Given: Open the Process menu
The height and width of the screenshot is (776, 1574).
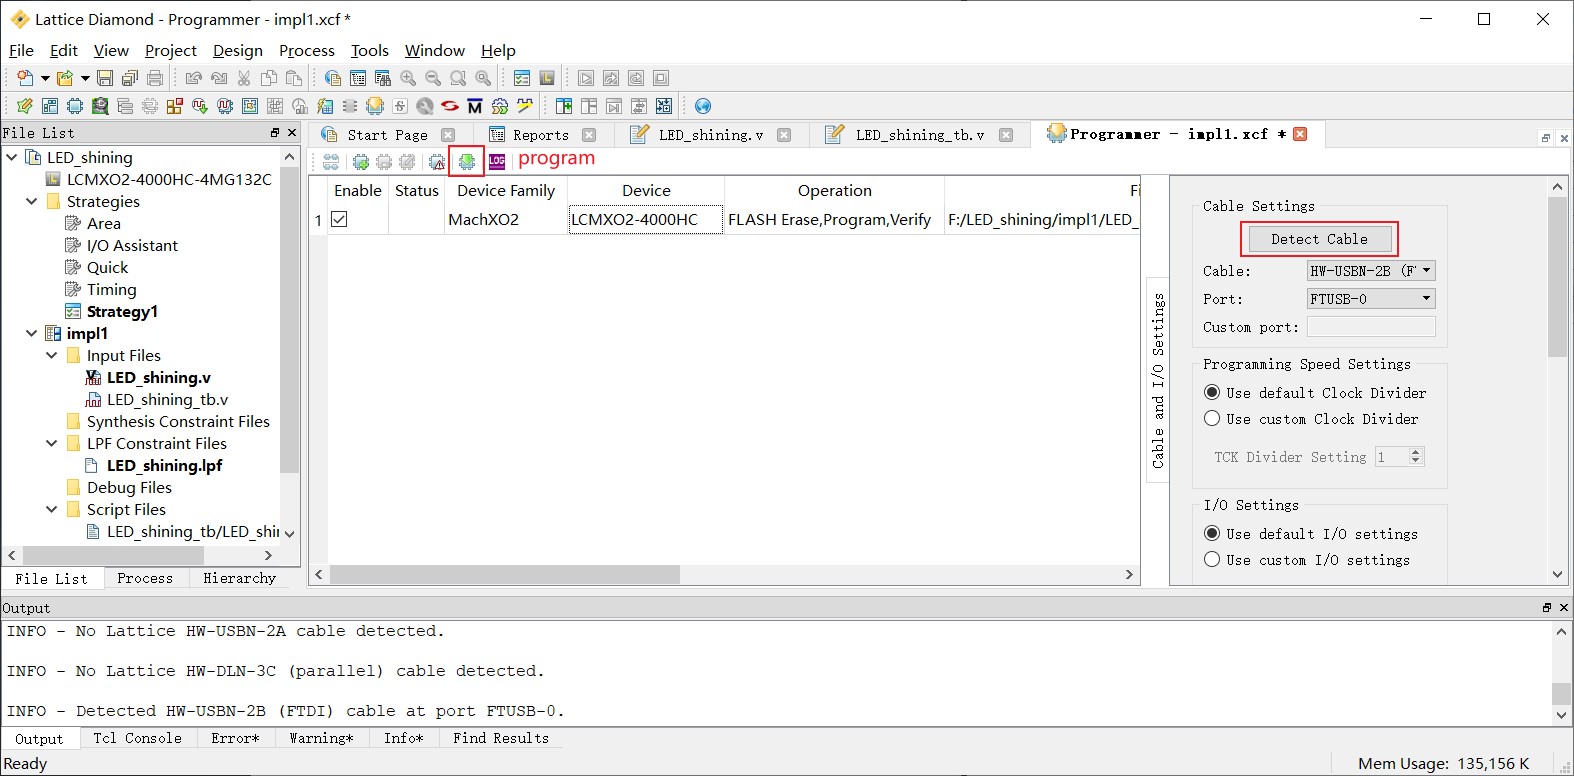Looking at the screenshot, I should [x=306, y=50].
